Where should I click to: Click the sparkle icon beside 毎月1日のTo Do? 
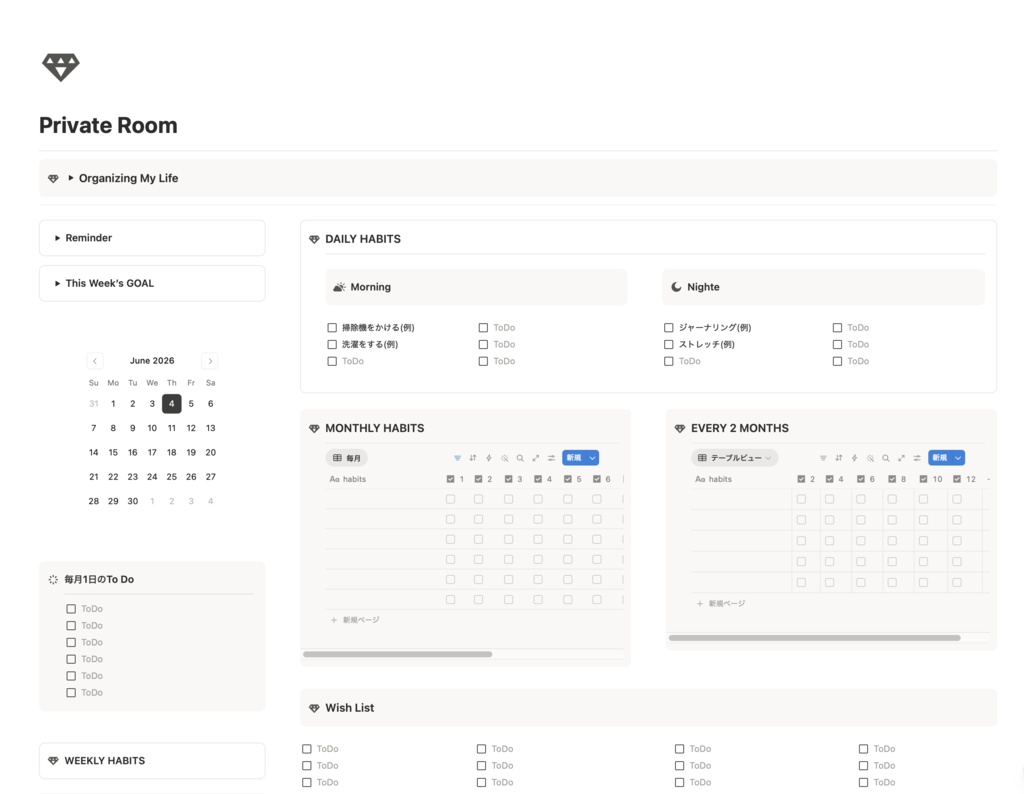(53, 579)
